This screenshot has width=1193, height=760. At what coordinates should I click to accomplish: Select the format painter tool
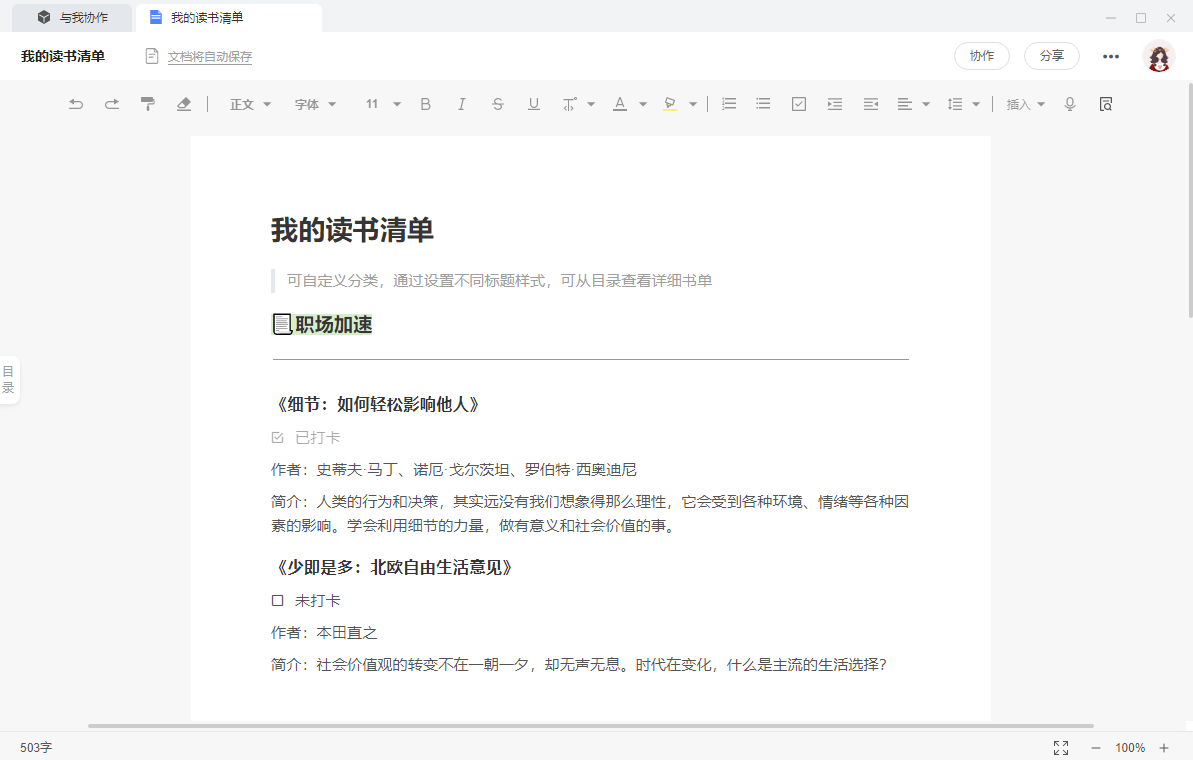[148, 104]
